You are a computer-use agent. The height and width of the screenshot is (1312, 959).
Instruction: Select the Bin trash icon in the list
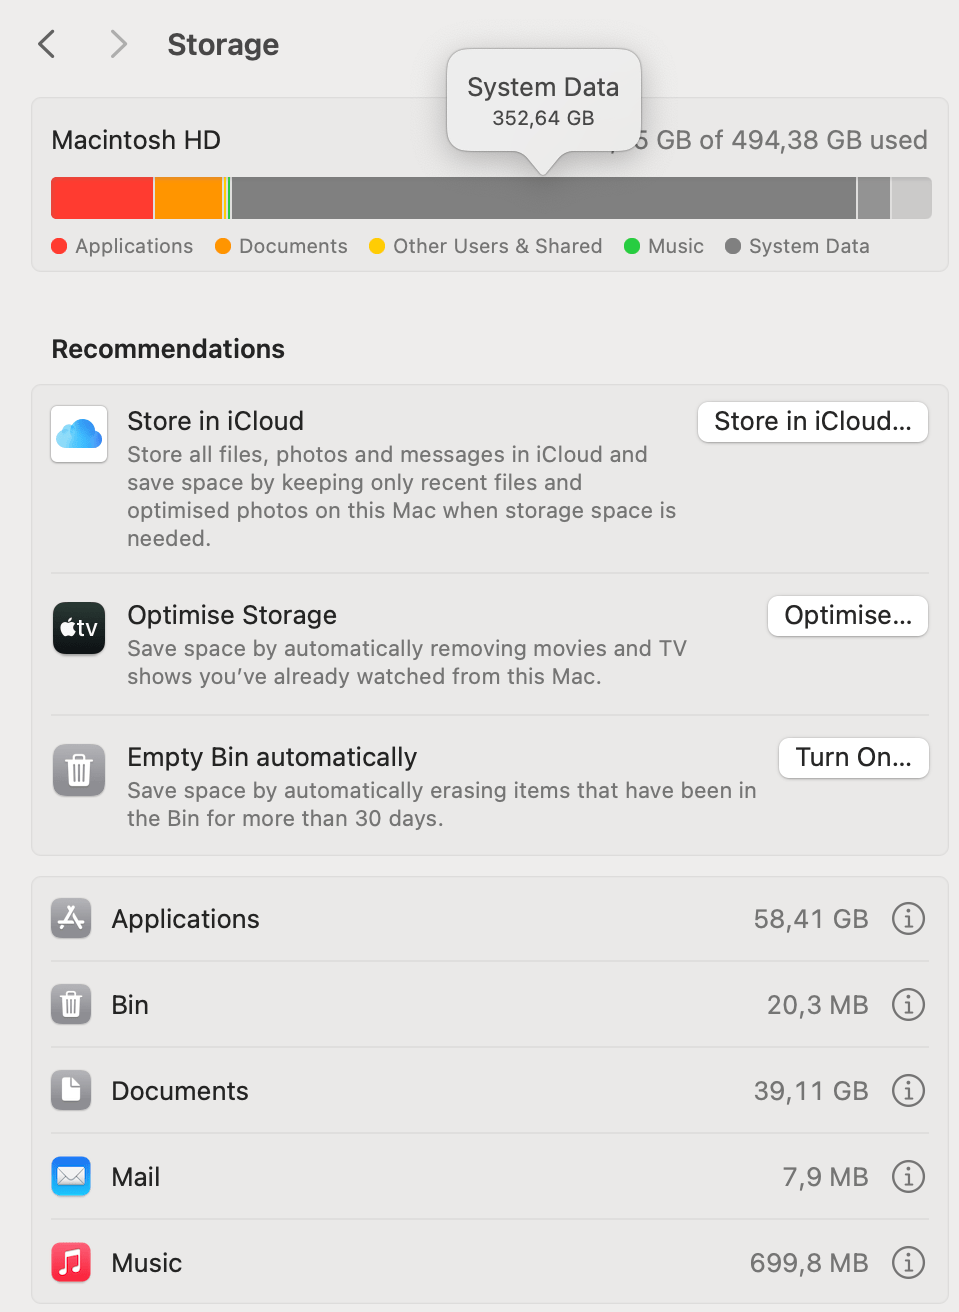pos(70,1004)
